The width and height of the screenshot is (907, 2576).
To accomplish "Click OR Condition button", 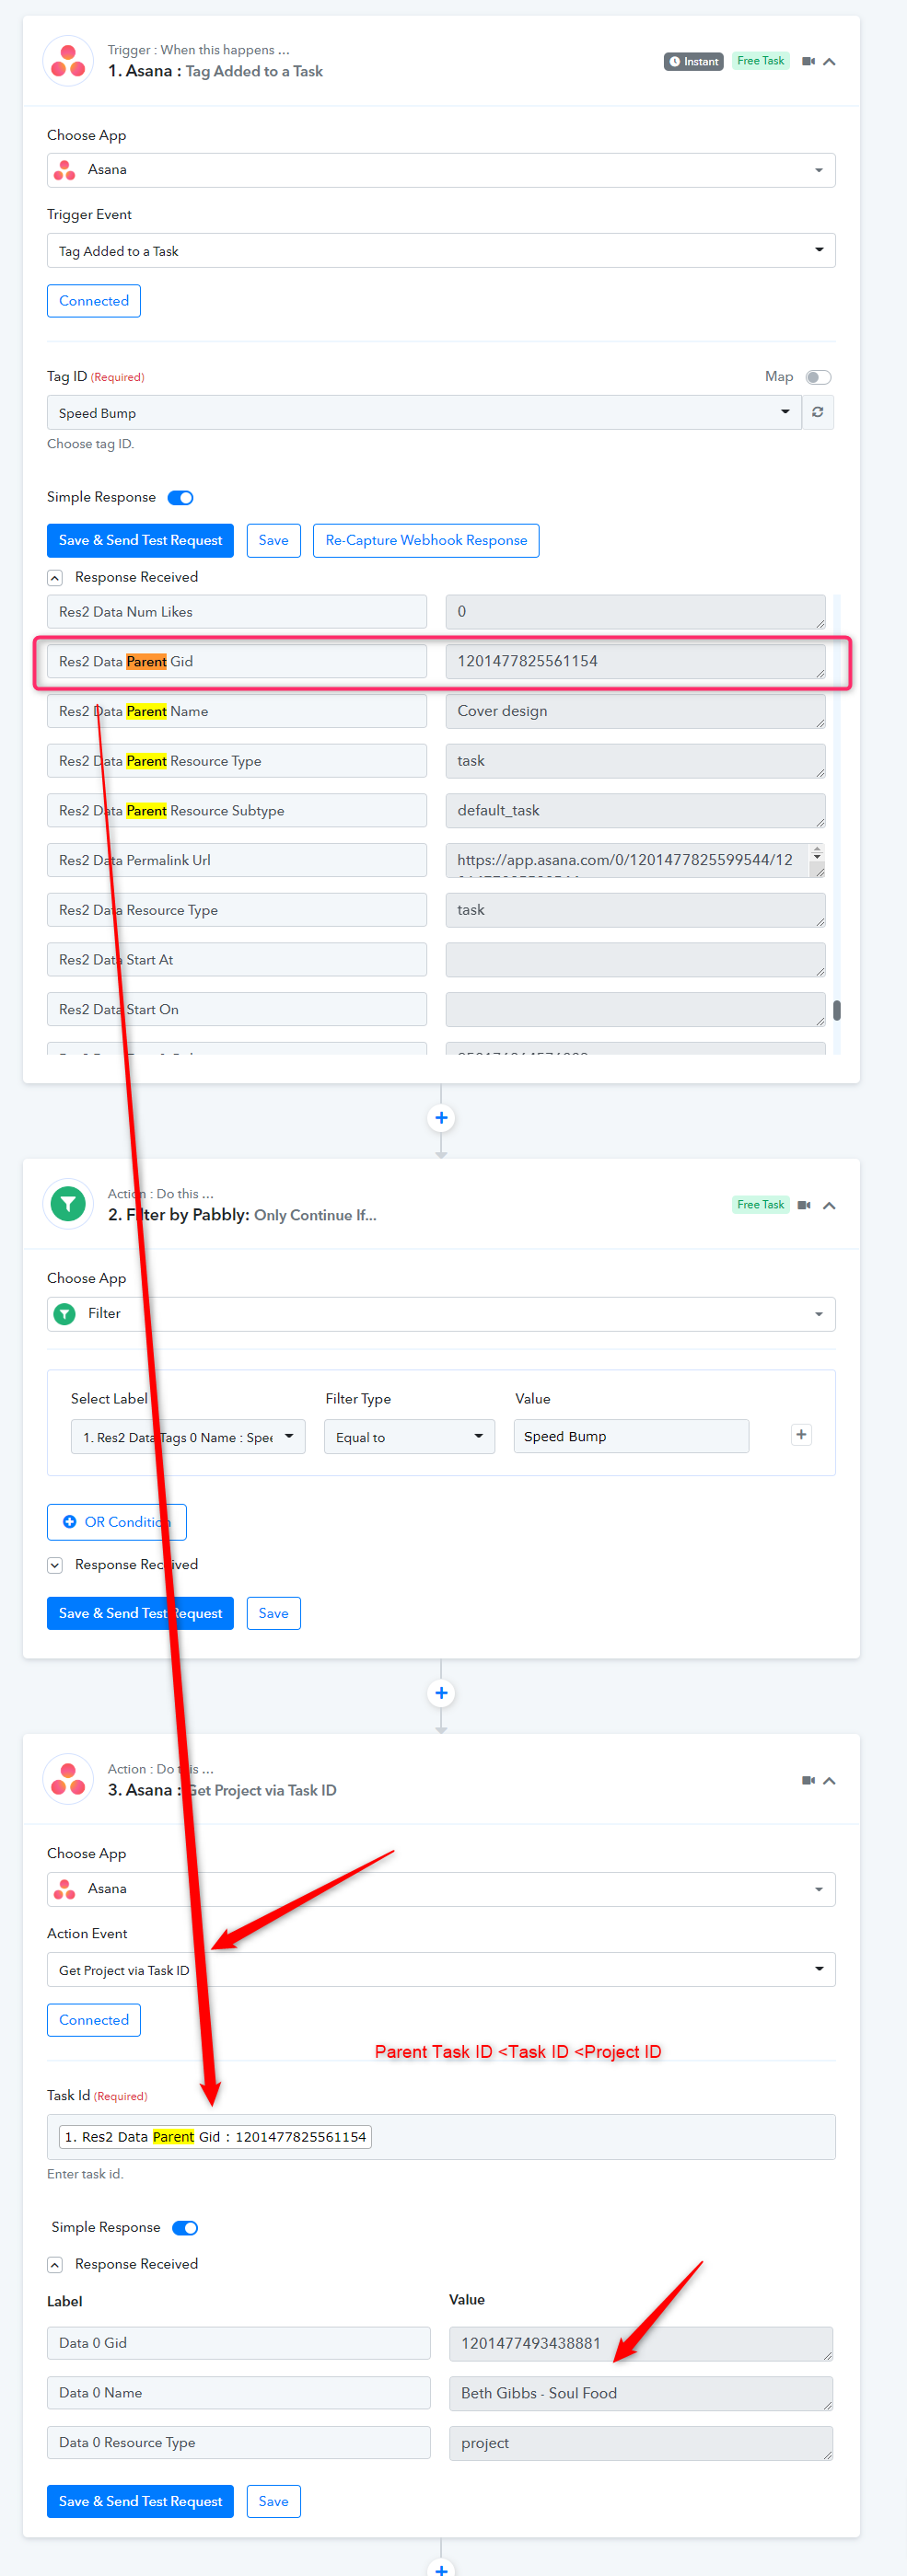I will [117, 1522].
